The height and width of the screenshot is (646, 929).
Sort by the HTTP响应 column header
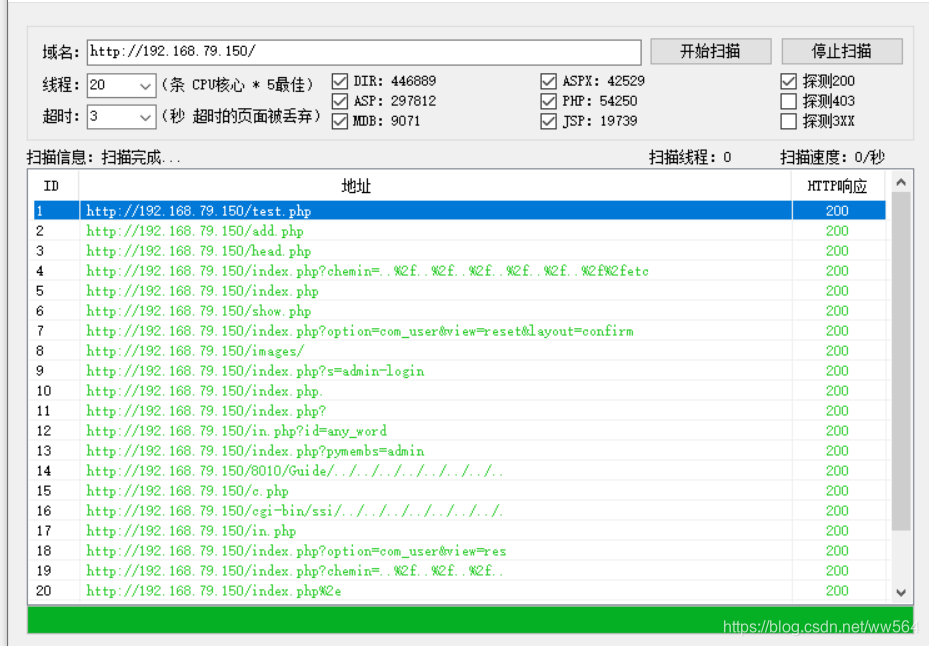838,186
